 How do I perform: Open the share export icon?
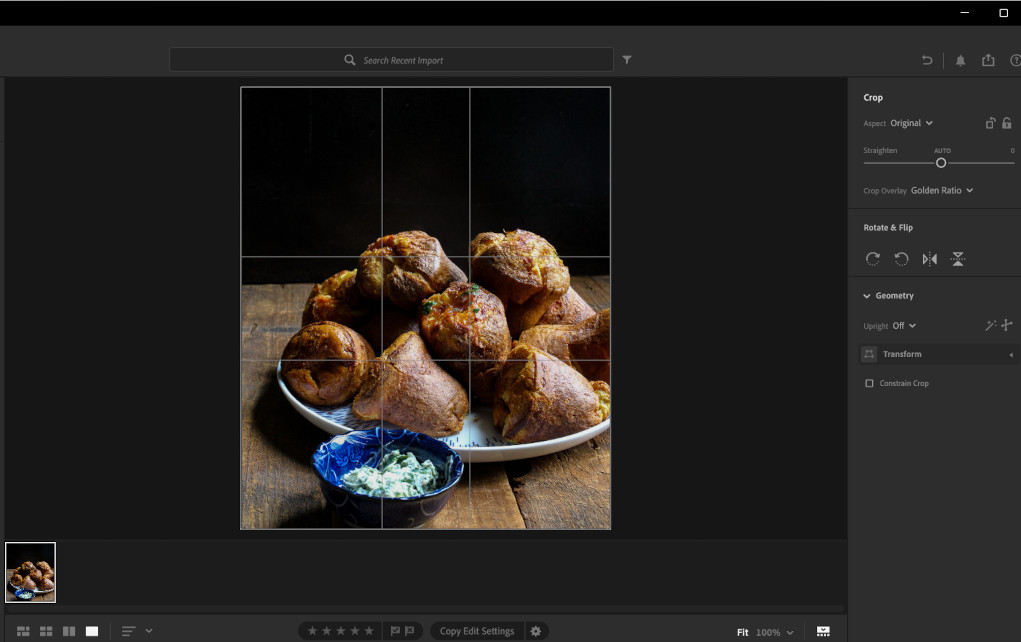(x=988, y=60)
